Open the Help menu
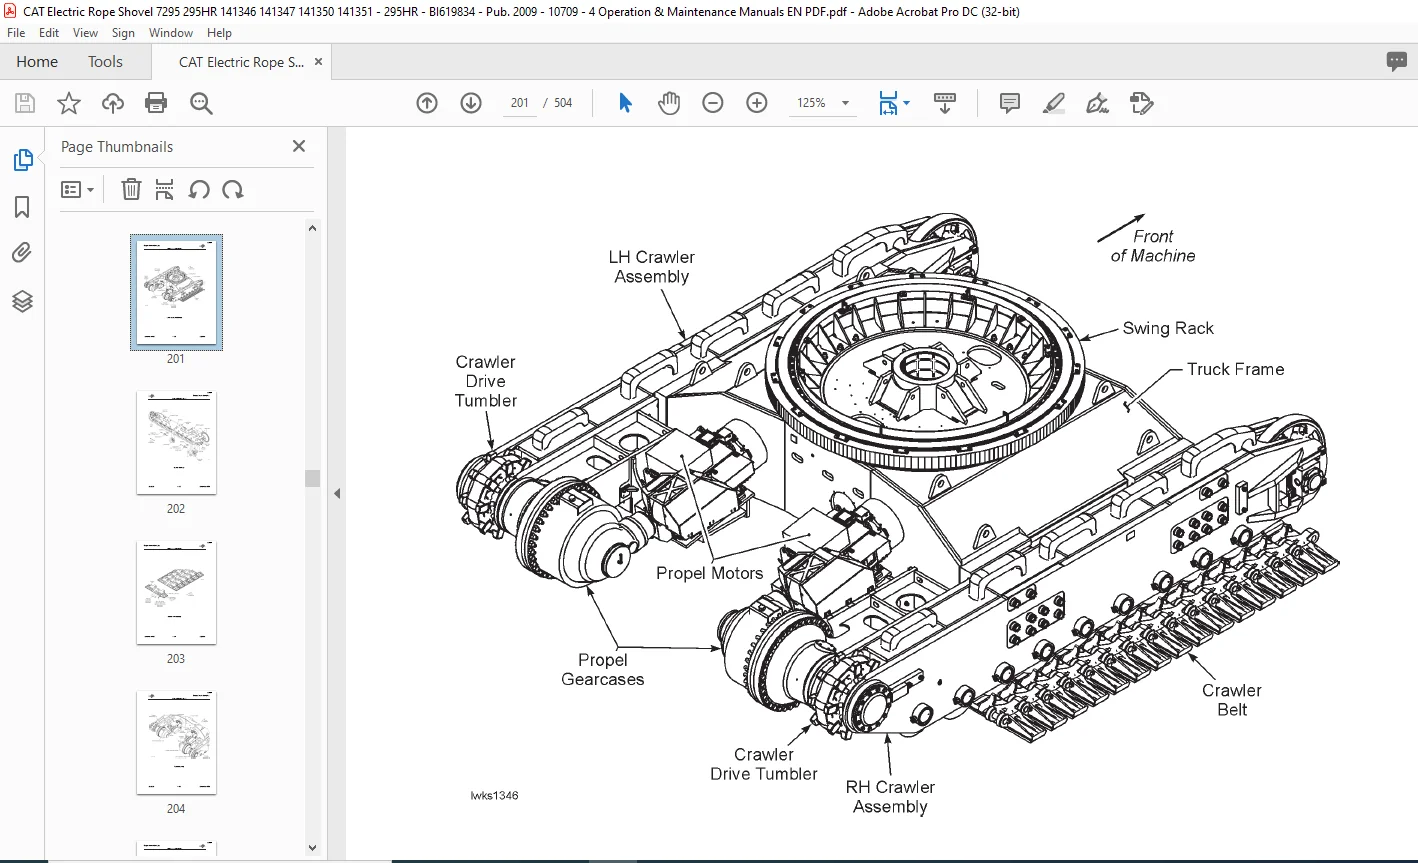The image size is (1418, 863). pyautogui.click(x=219, y=33)
